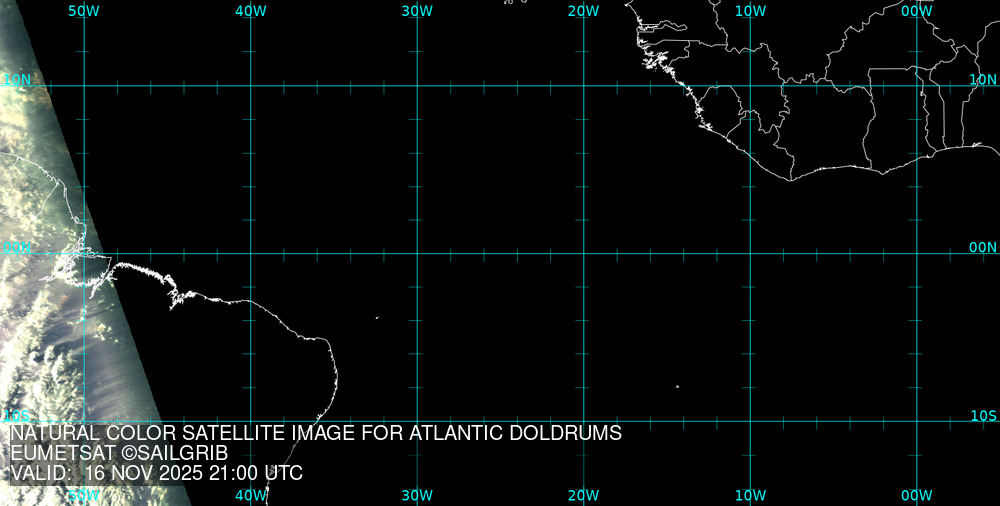Click the 20W longitude label along the top edge
The height and width of the screenshot is (506, 1000).
tap(583, 11)
